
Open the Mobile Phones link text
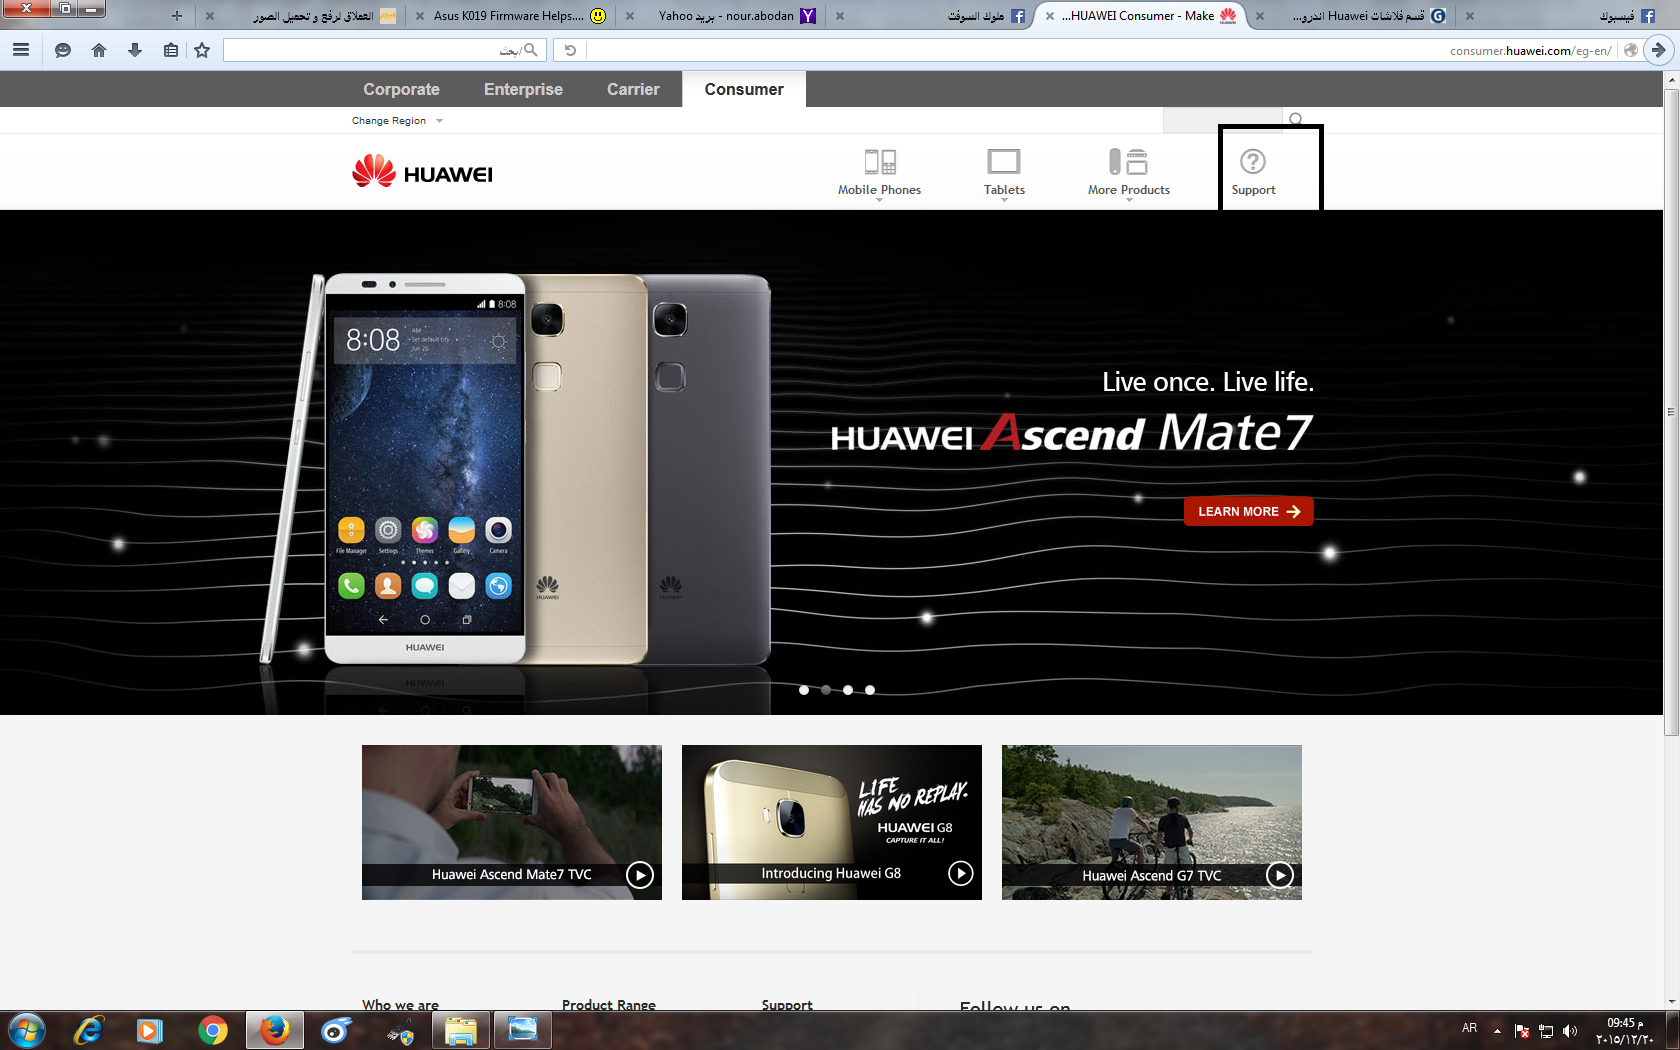[x=879, y=190]
